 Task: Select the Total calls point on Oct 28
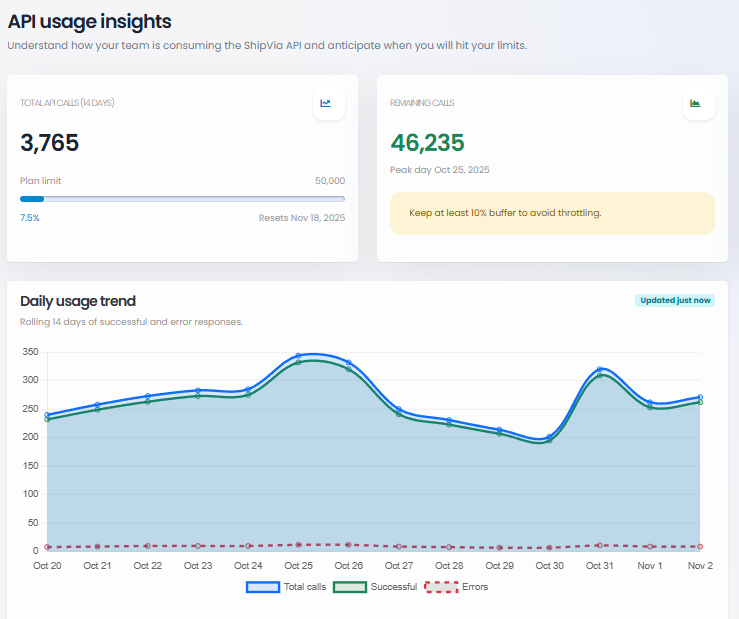tap(449, 420)
